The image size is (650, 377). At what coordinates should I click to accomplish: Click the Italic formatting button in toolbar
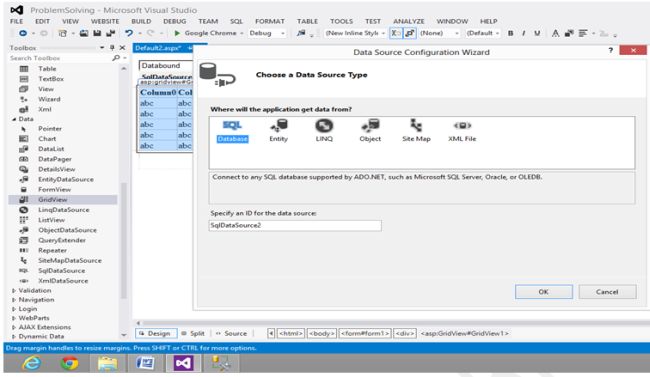(524, 33)
